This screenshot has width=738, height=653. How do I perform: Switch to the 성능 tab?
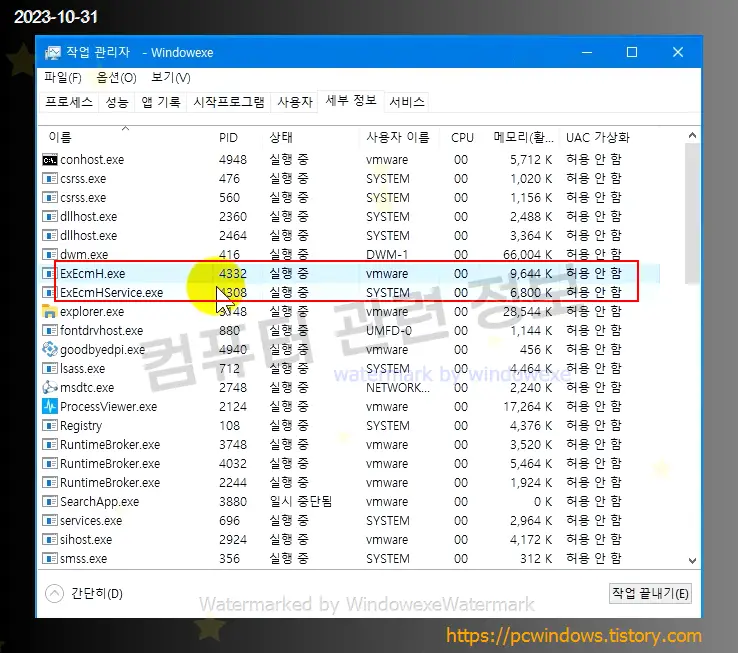click(117, 102)
